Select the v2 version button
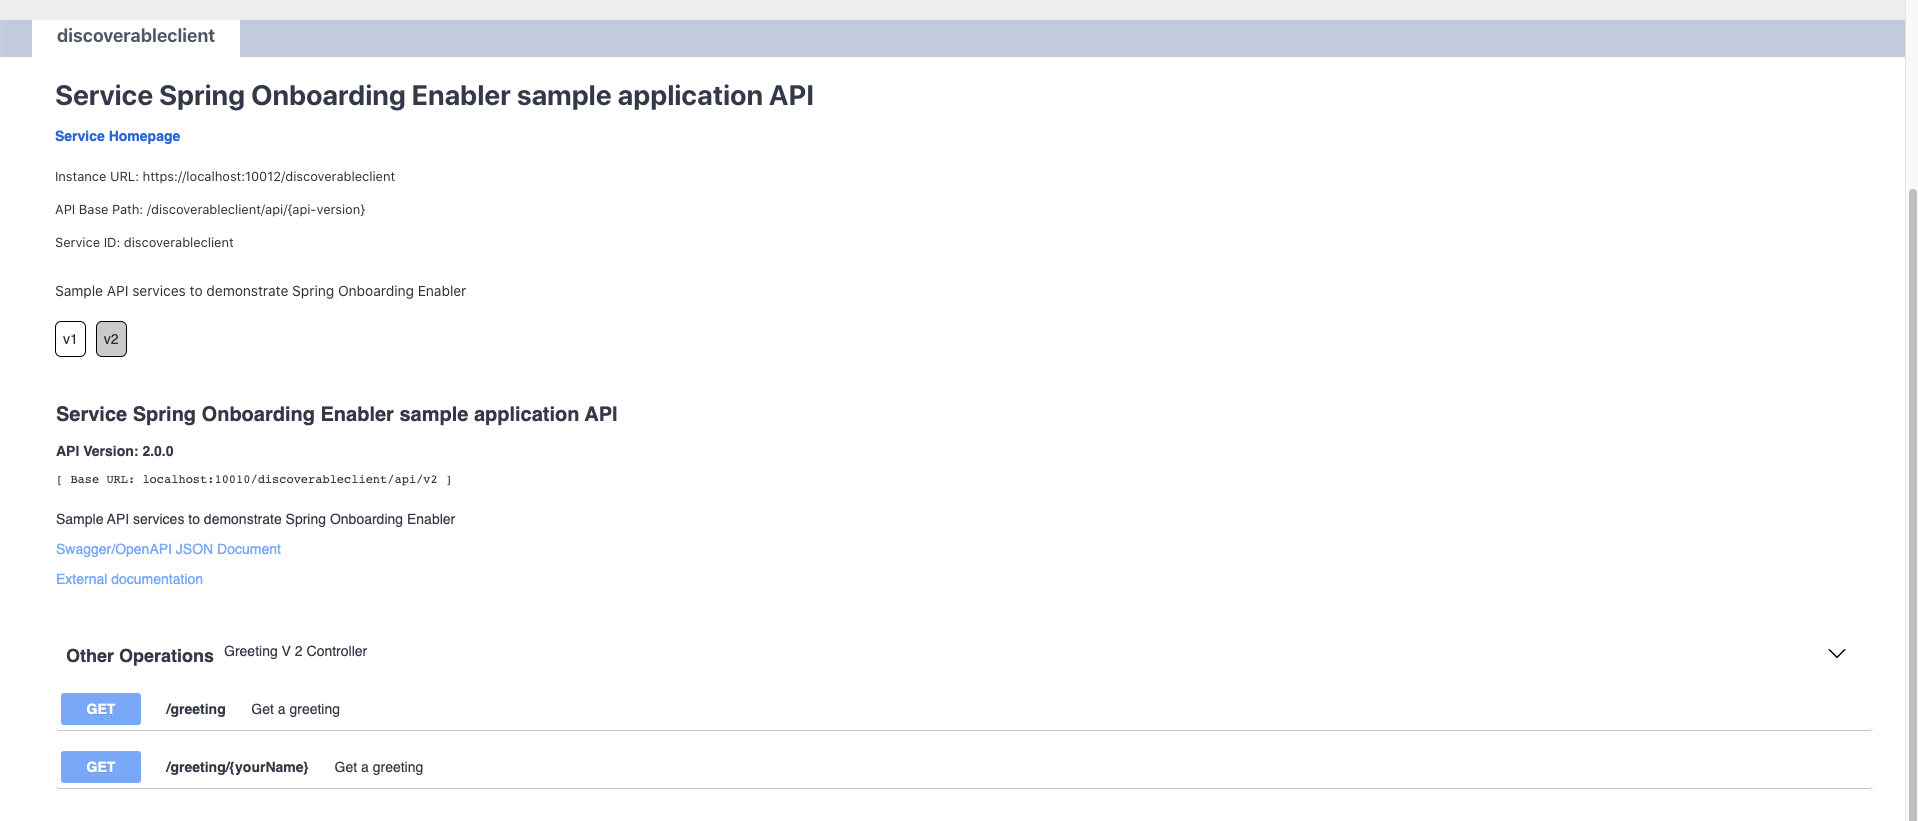Screen dimensions: 1918x821 pos(111,339)
